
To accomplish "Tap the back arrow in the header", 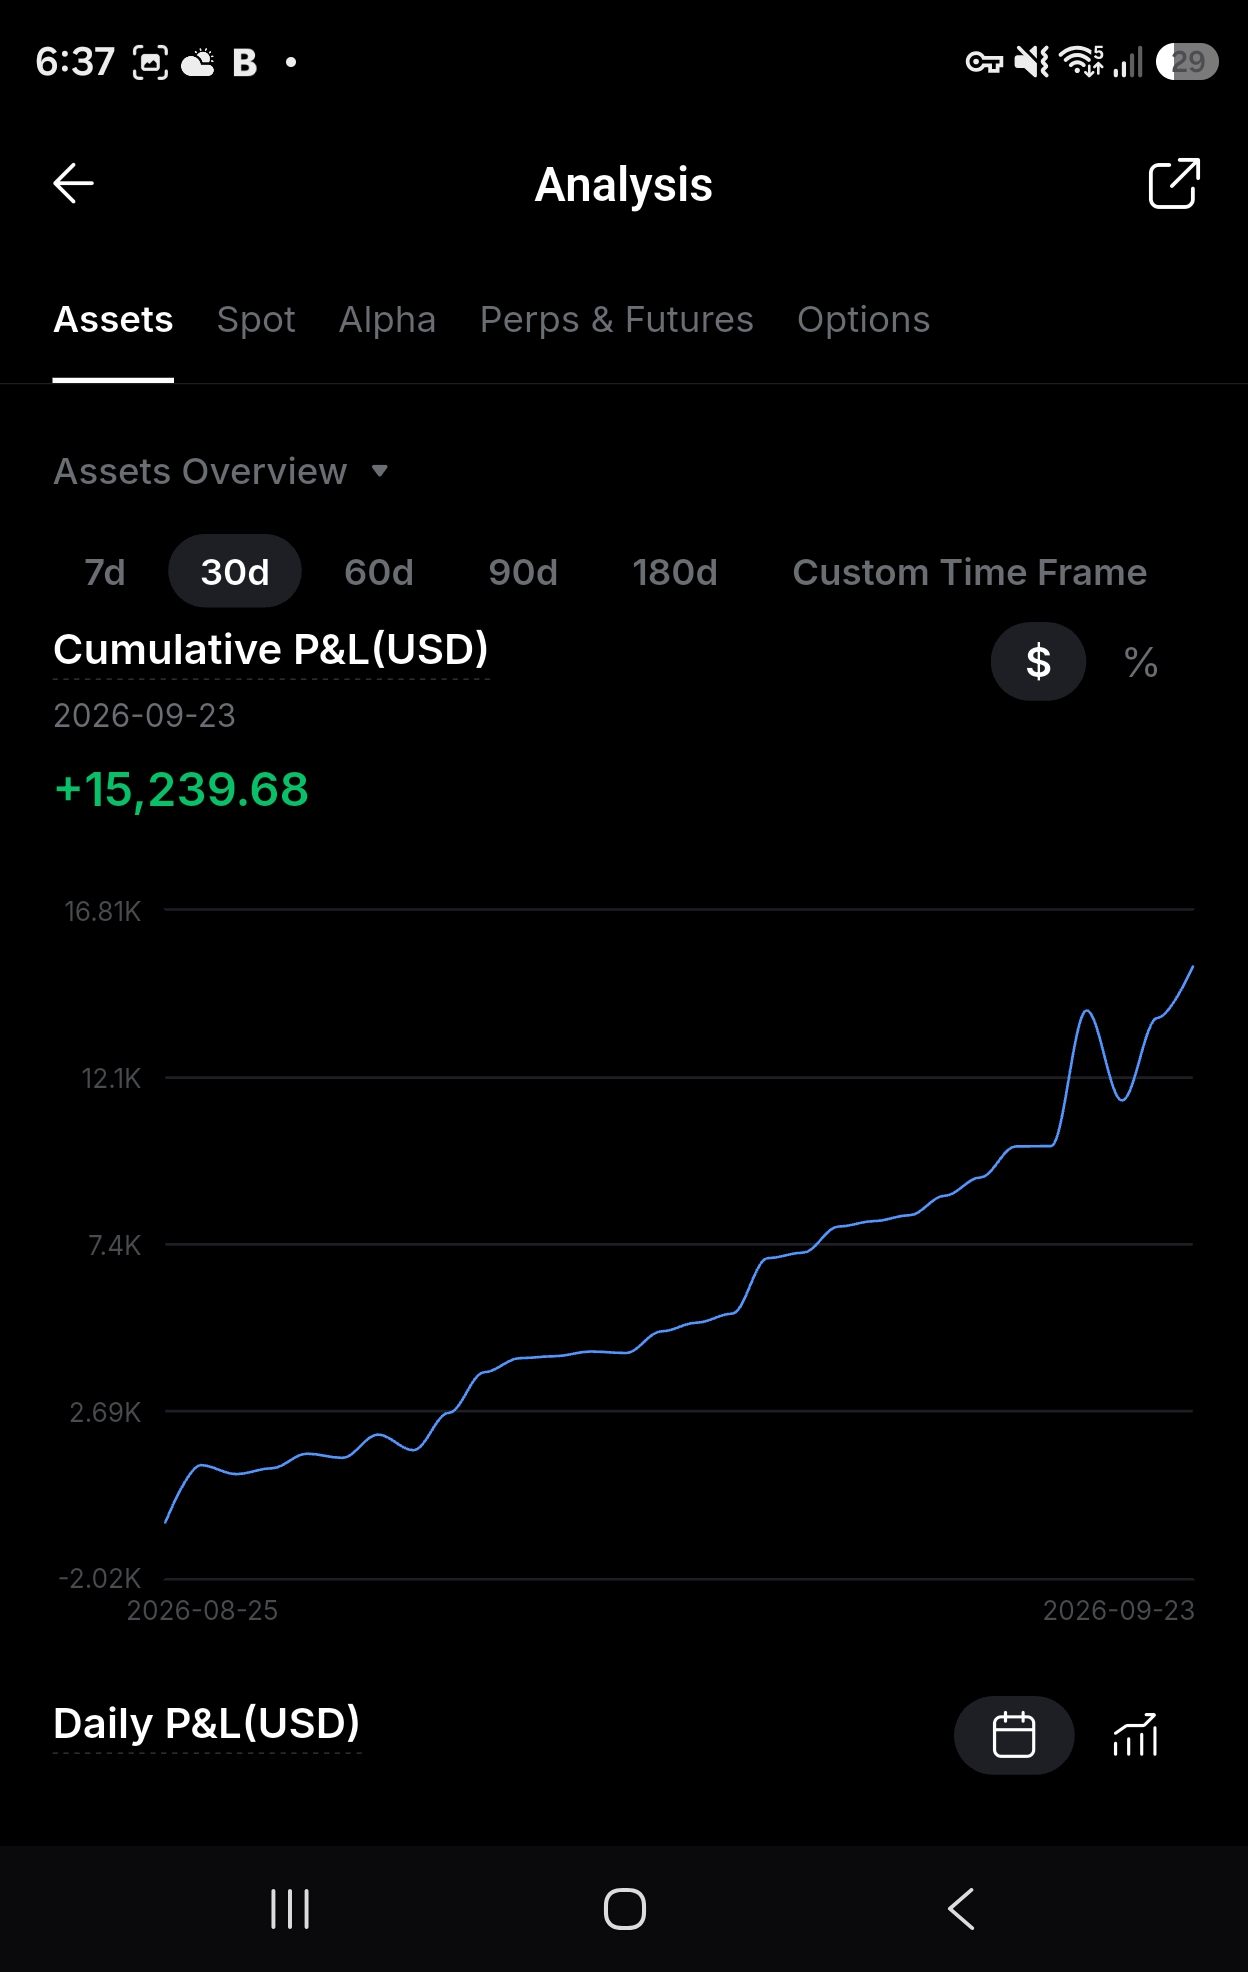I will click(73, 184).
